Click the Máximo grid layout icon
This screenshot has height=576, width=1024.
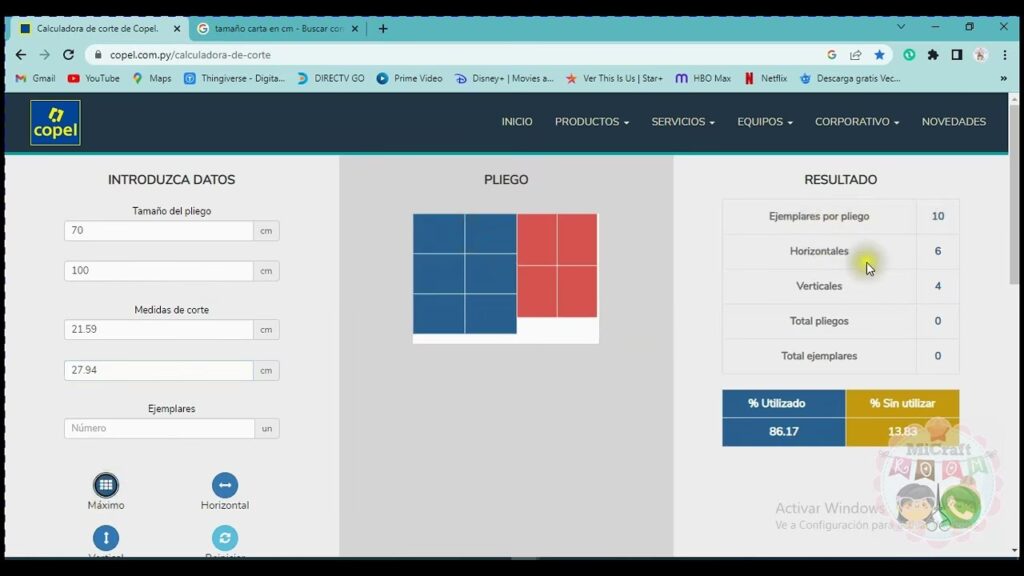[106, 486]
